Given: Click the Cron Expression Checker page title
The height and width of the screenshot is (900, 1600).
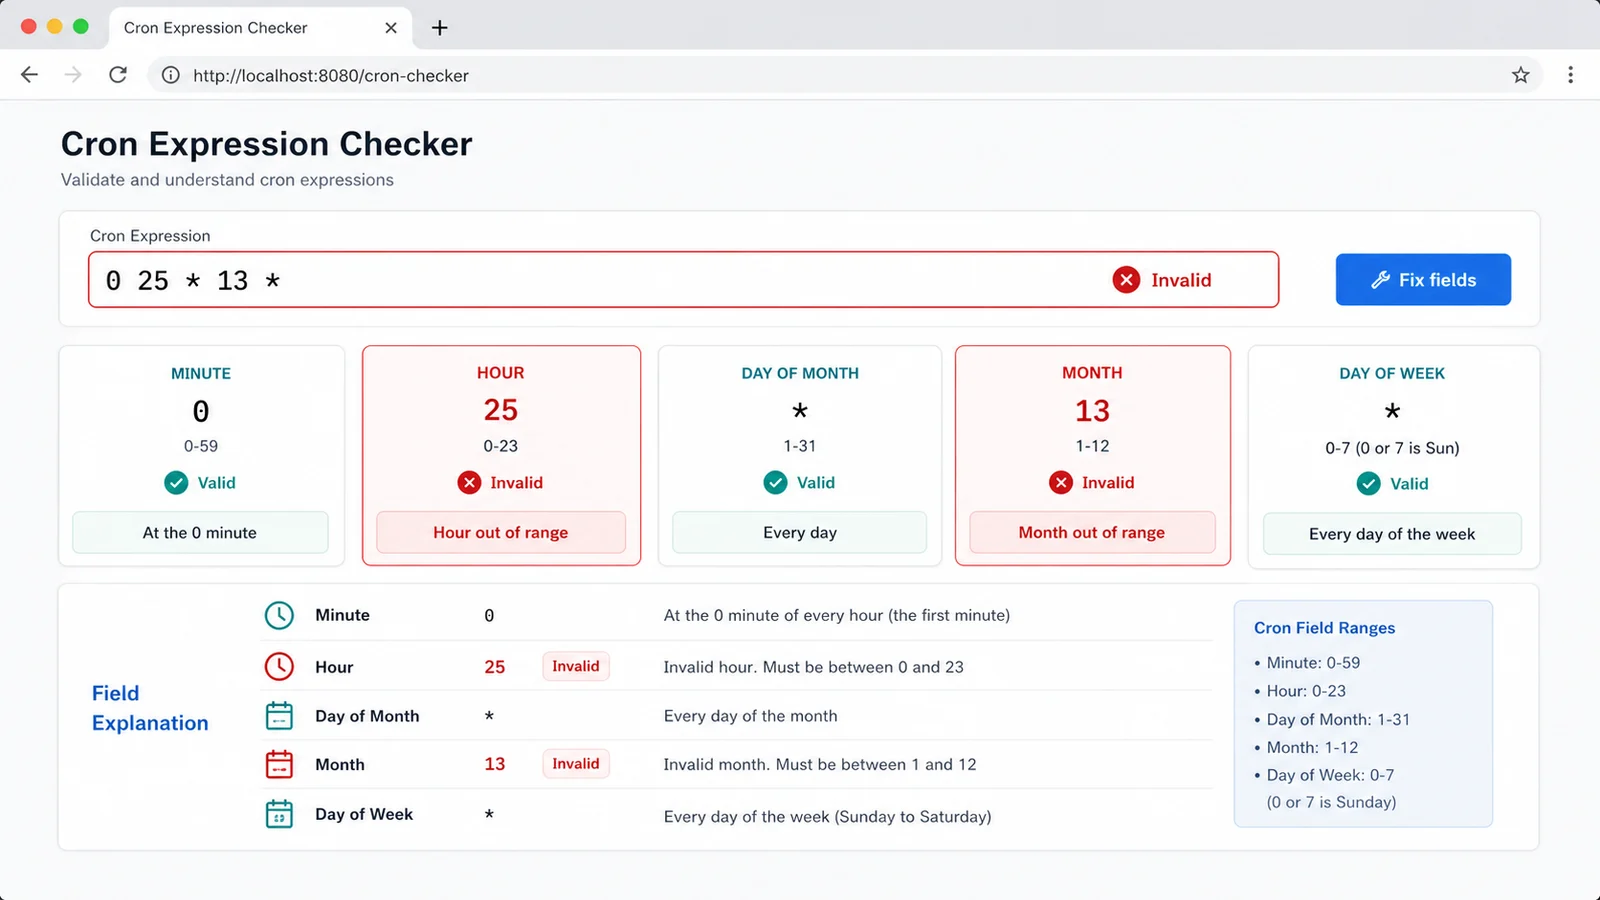Looking at the screenshot, I should click(x=266, y=144).
